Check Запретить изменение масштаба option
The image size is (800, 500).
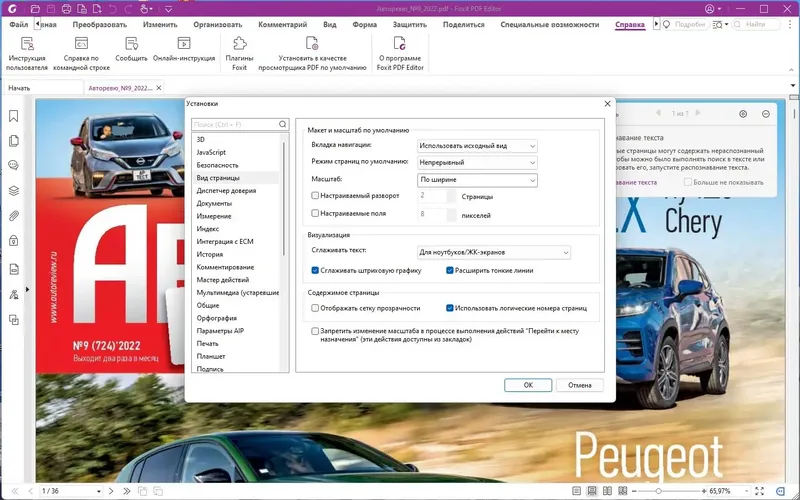(x=315, y=331)
